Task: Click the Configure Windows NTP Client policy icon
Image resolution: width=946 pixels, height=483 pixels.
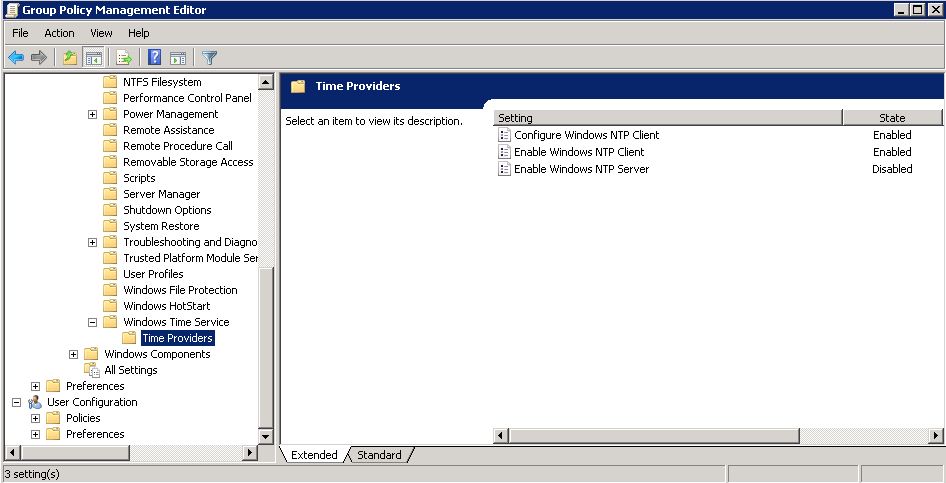Action: [x=504, y=135]
